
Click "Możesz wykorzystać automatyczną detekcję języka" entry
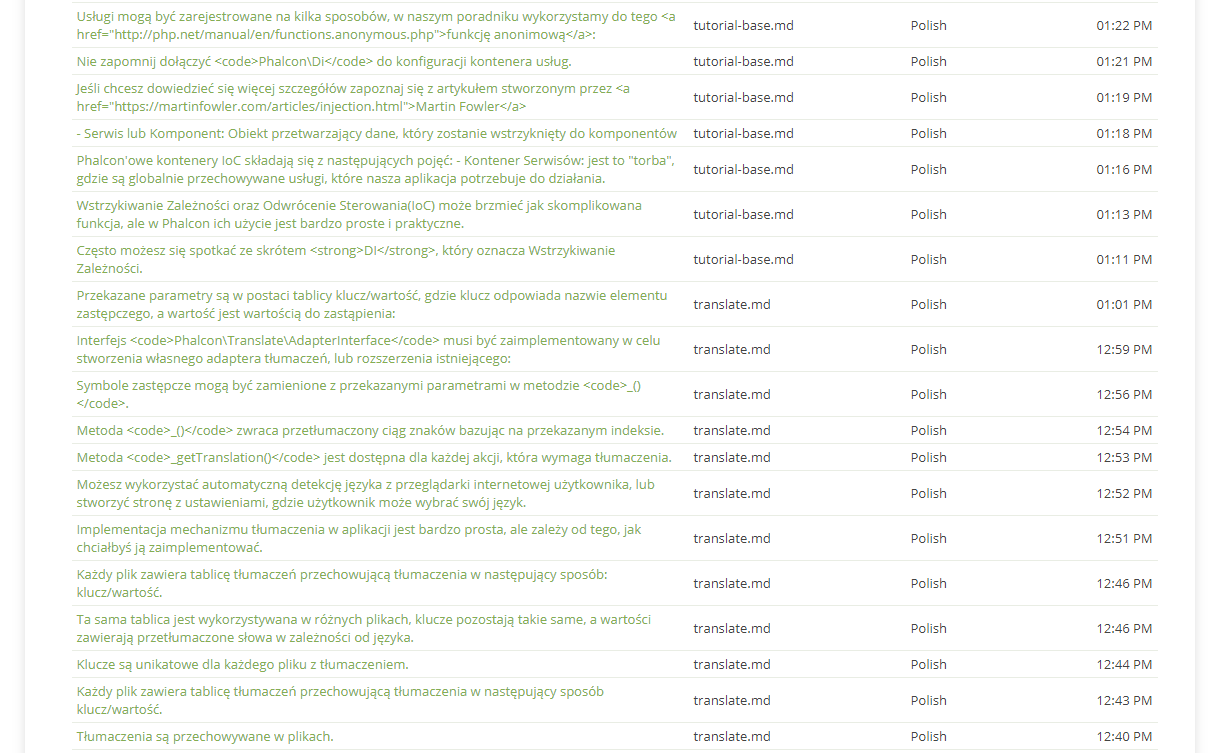[366, 493]
